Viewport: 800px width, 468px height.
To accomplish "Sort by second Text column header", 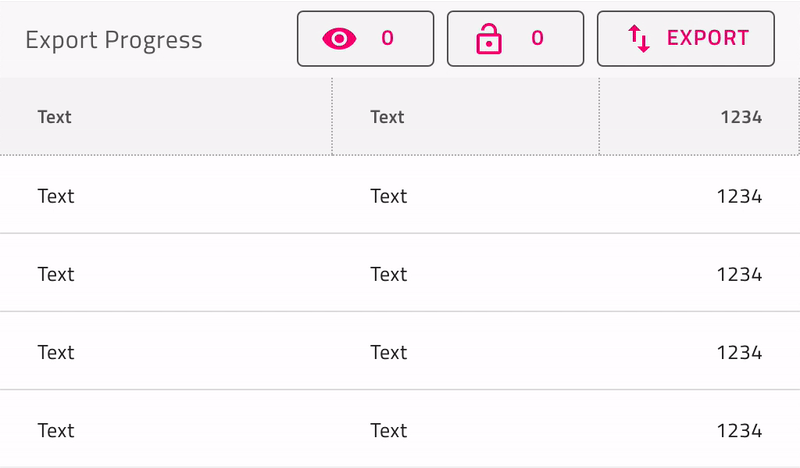I will coord(387,117).
